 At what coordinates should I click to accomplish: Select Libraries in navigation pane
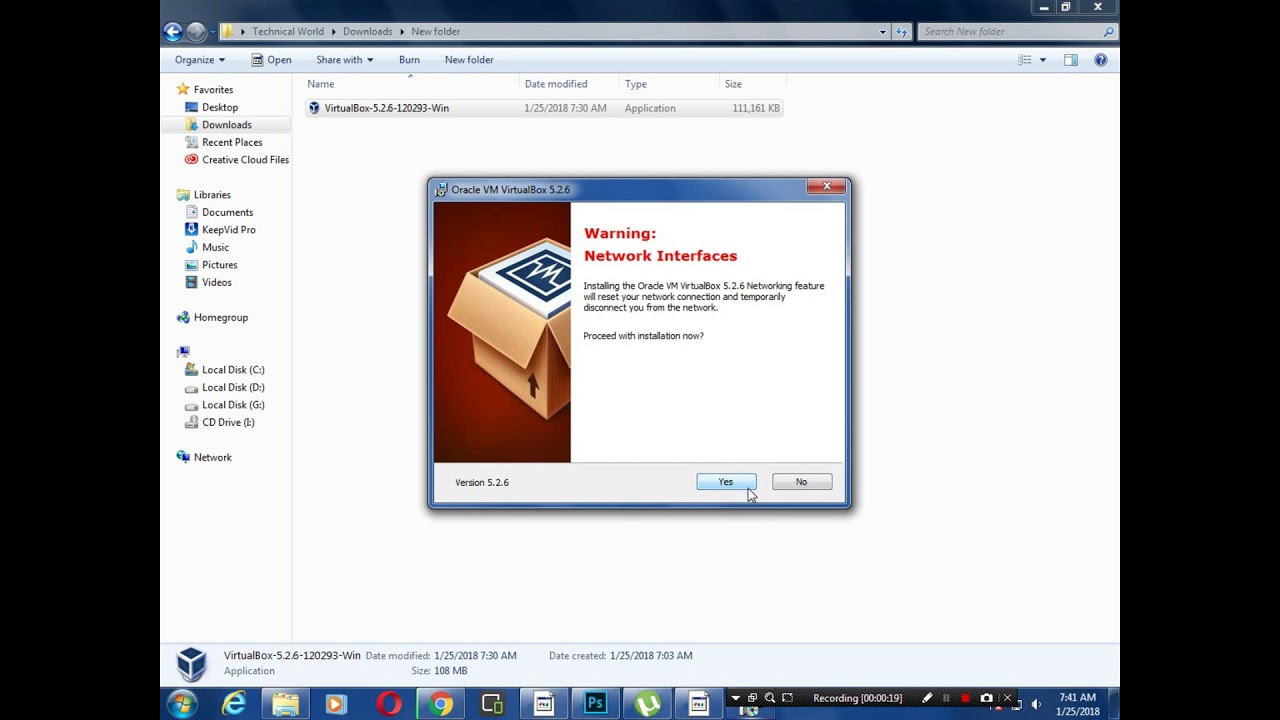coord(212,195)
